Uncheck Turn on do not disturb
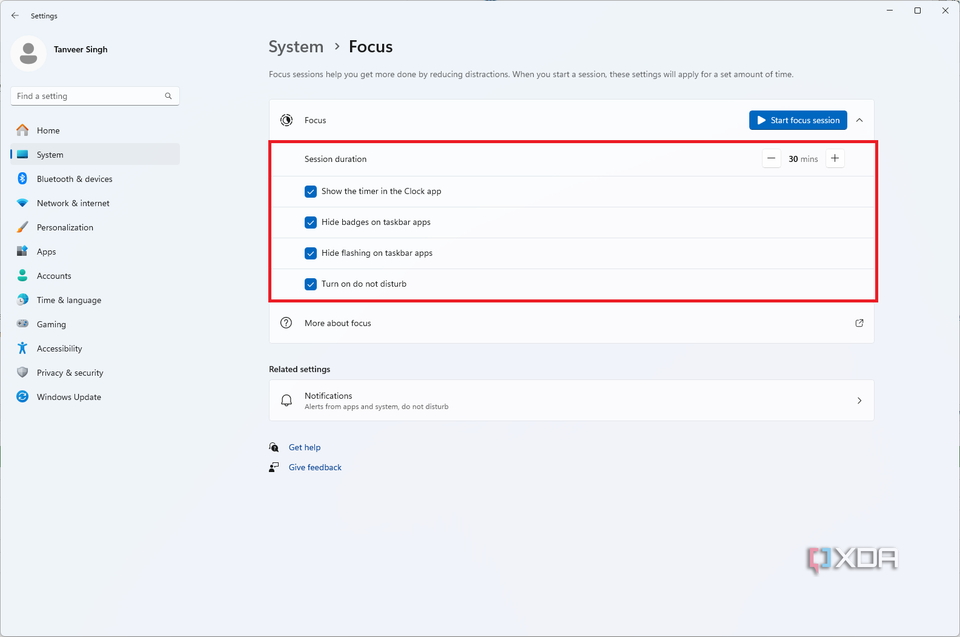 point(311,284)
